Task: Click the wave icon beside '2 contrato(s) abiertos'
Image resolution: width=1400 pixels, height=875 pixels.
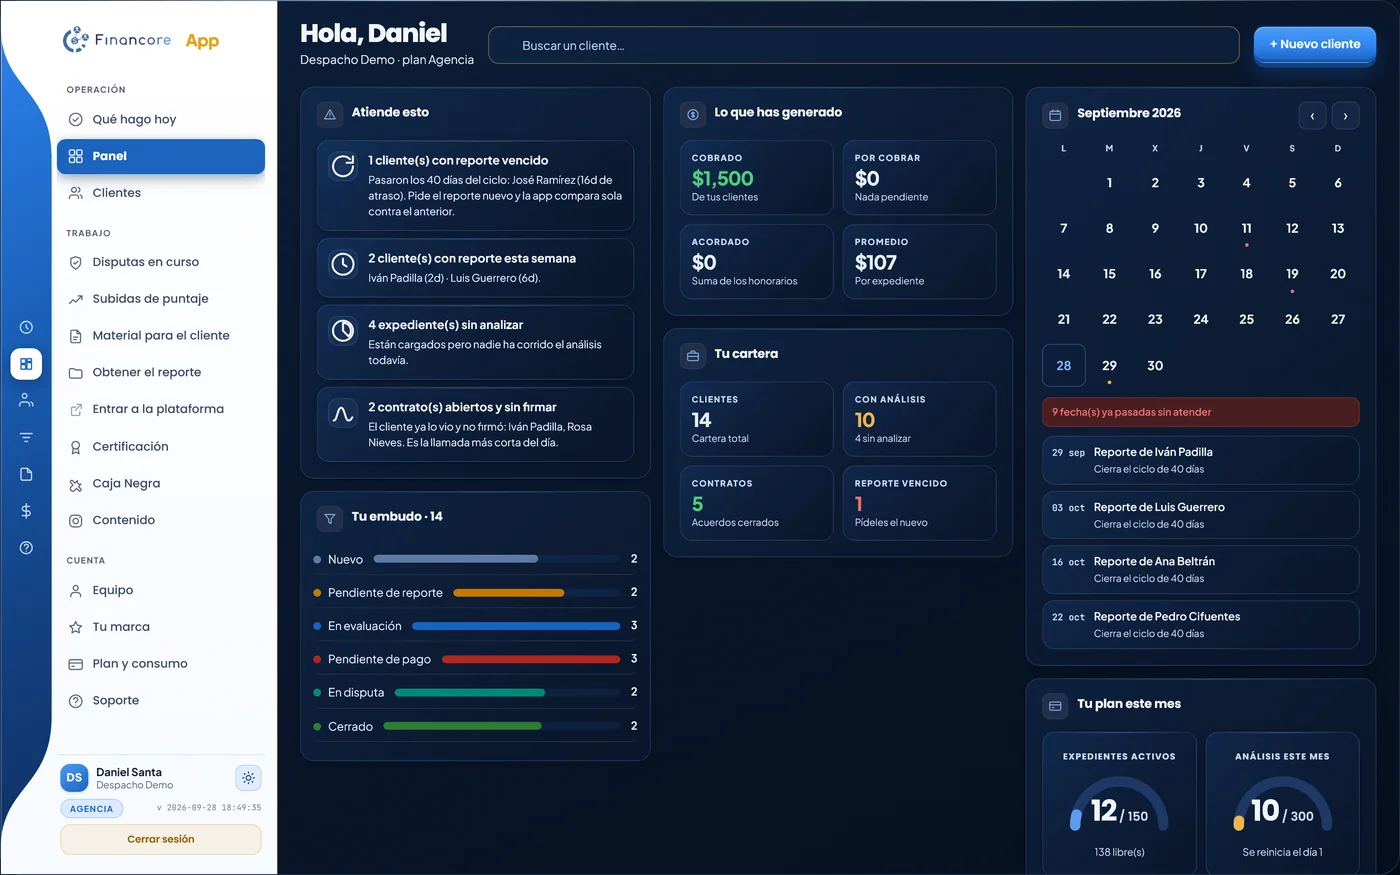Action: click(x=343, y=413)
